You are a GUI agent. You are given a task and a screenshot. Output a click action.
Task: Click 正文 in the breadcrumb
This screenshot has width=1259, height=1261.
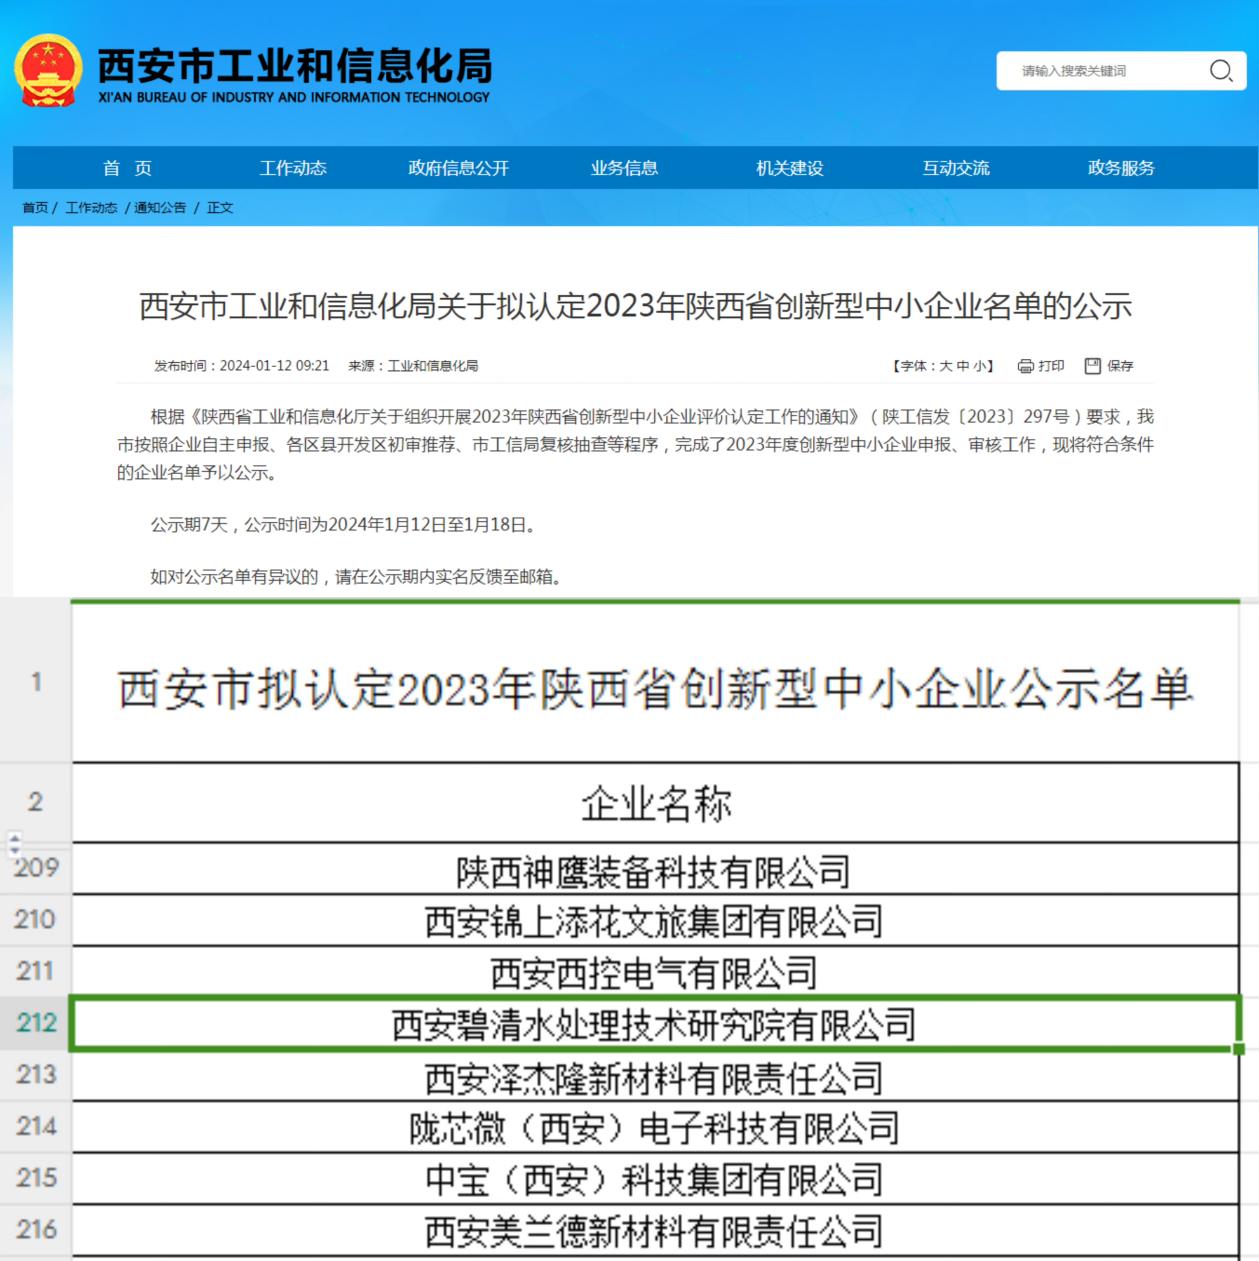coord(220,208)
